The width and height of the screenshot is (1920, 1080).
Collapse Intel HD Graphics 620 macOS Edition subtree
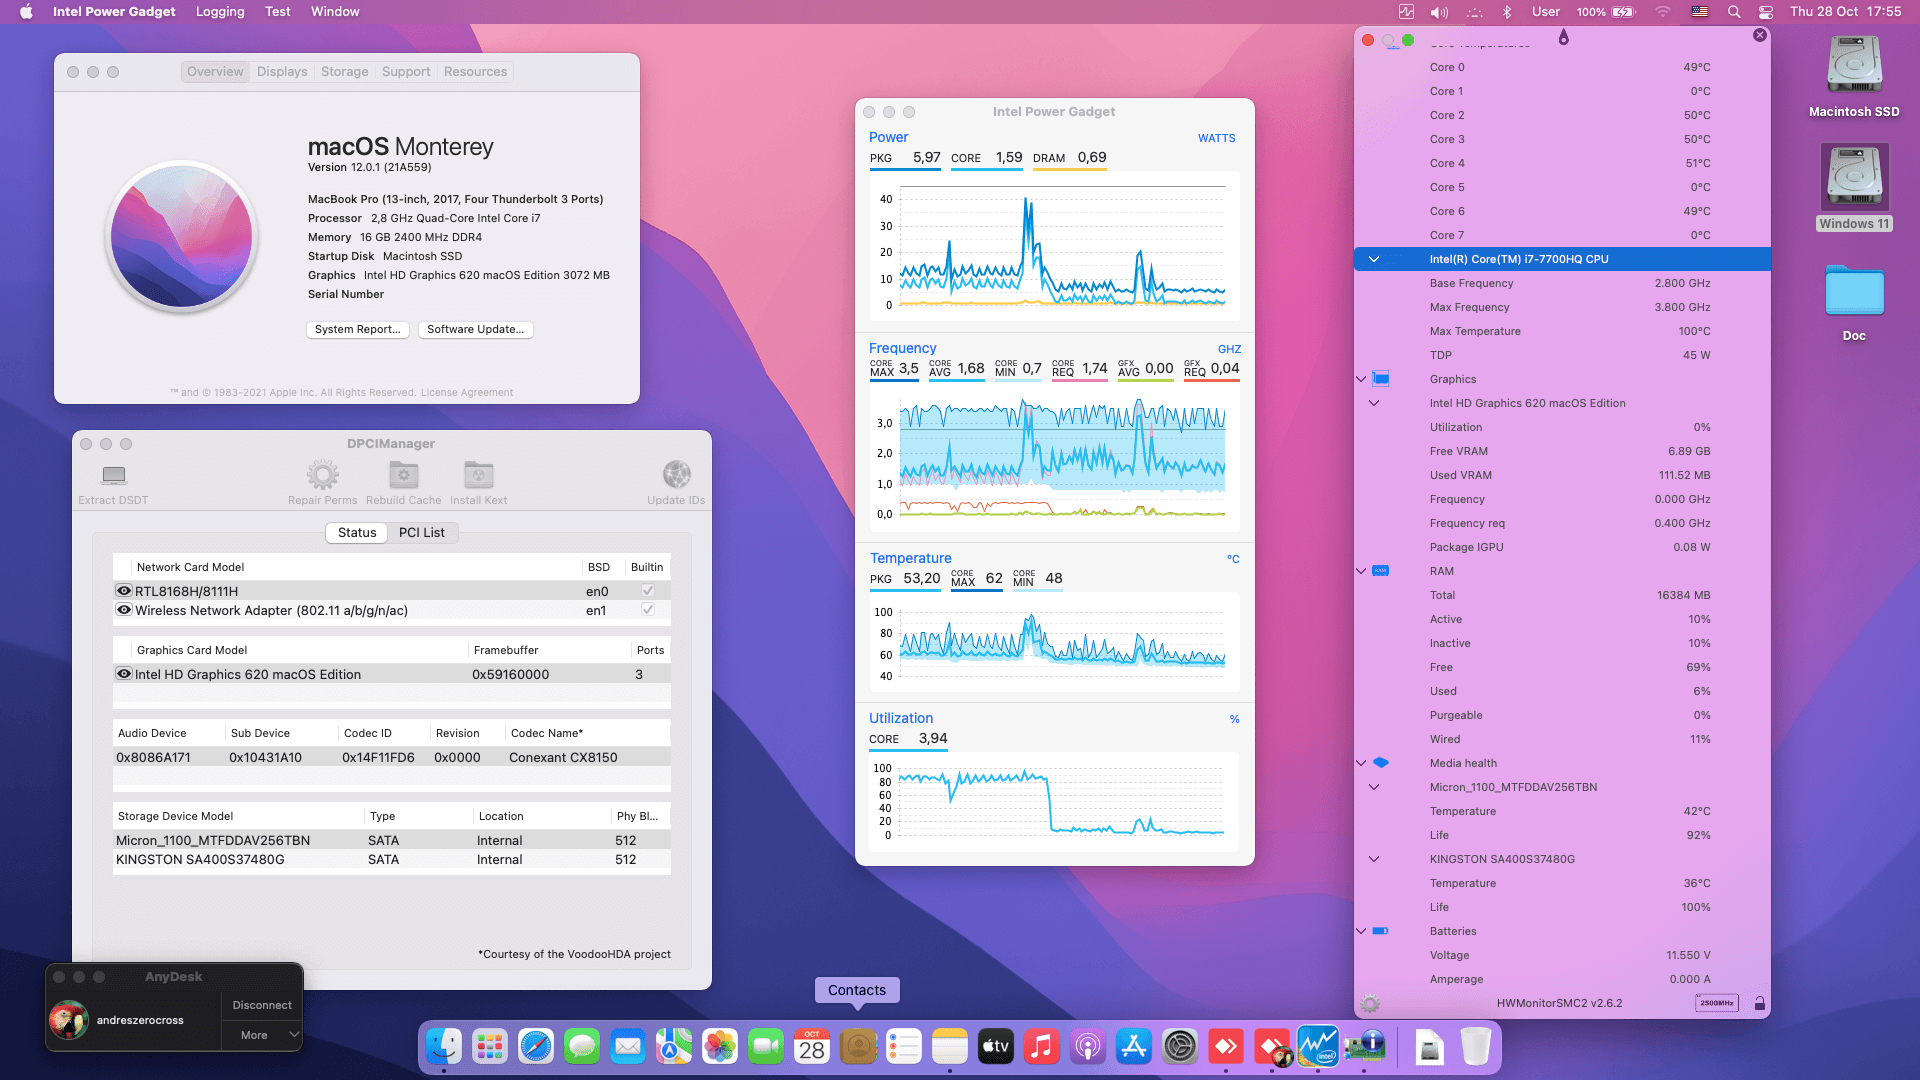1374,403
